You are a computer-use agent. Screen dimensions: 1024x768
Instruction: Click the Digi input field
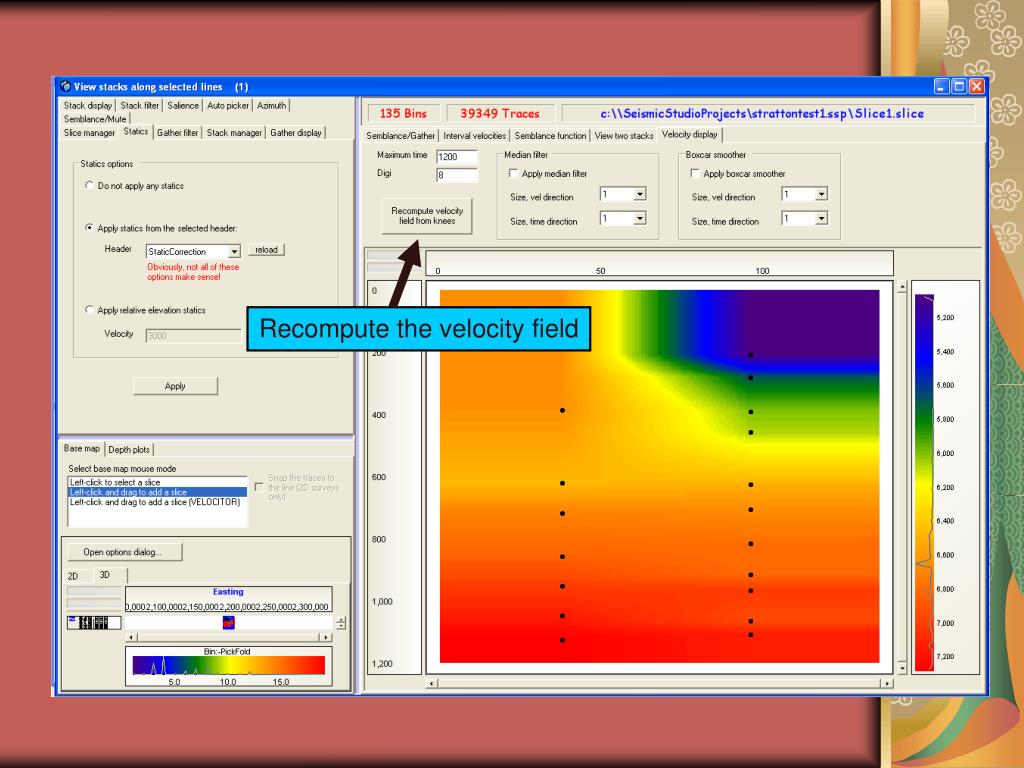pos(457,174)
